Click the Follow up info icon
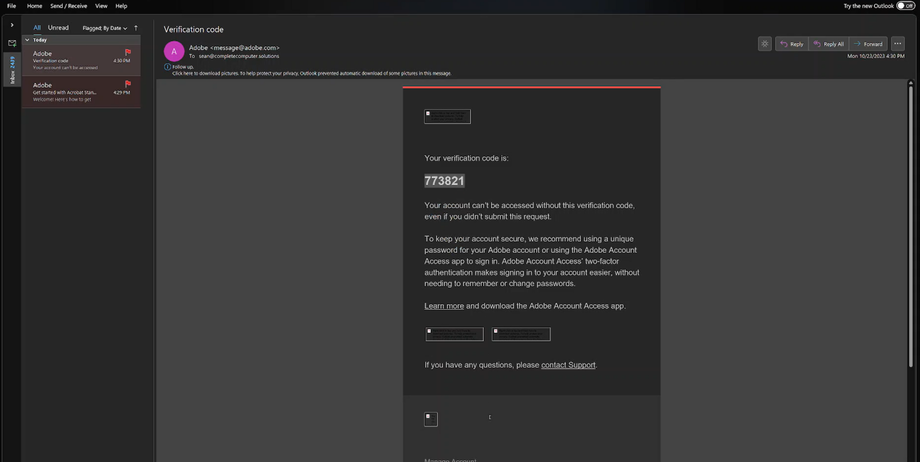Screen dimensions: 920x462 click(x=167, y=67)
